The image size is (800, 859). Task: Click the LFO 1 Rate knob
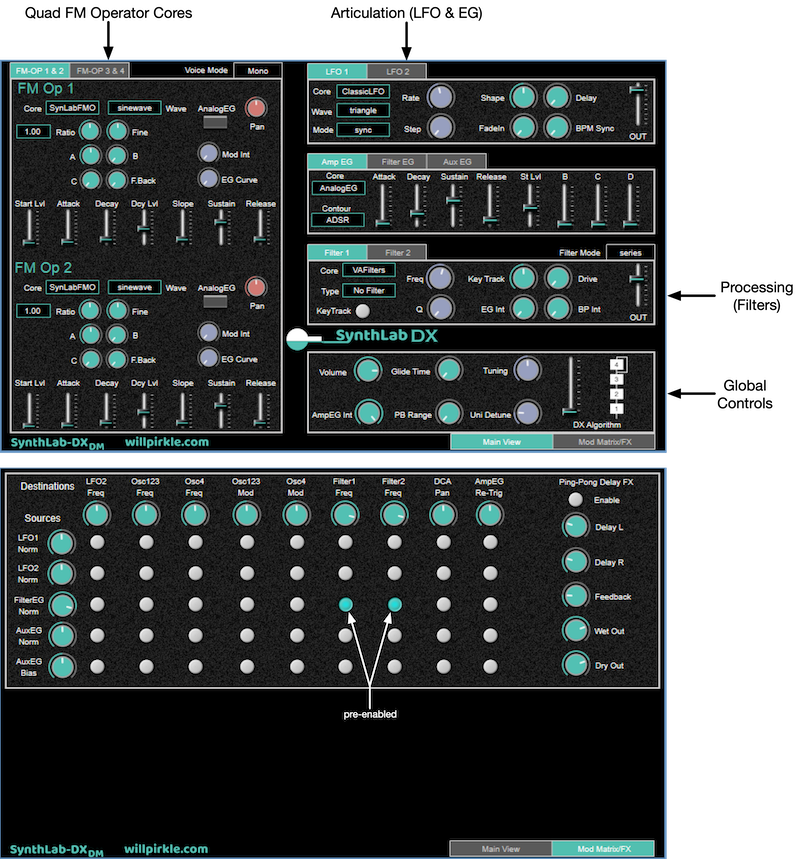coord(441,97)
